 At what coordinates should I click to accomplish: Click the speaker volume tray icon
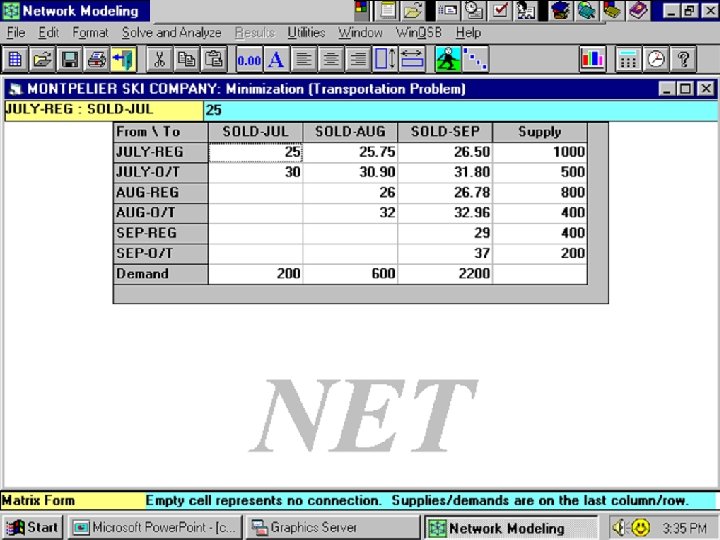click(x=620, y=528)
